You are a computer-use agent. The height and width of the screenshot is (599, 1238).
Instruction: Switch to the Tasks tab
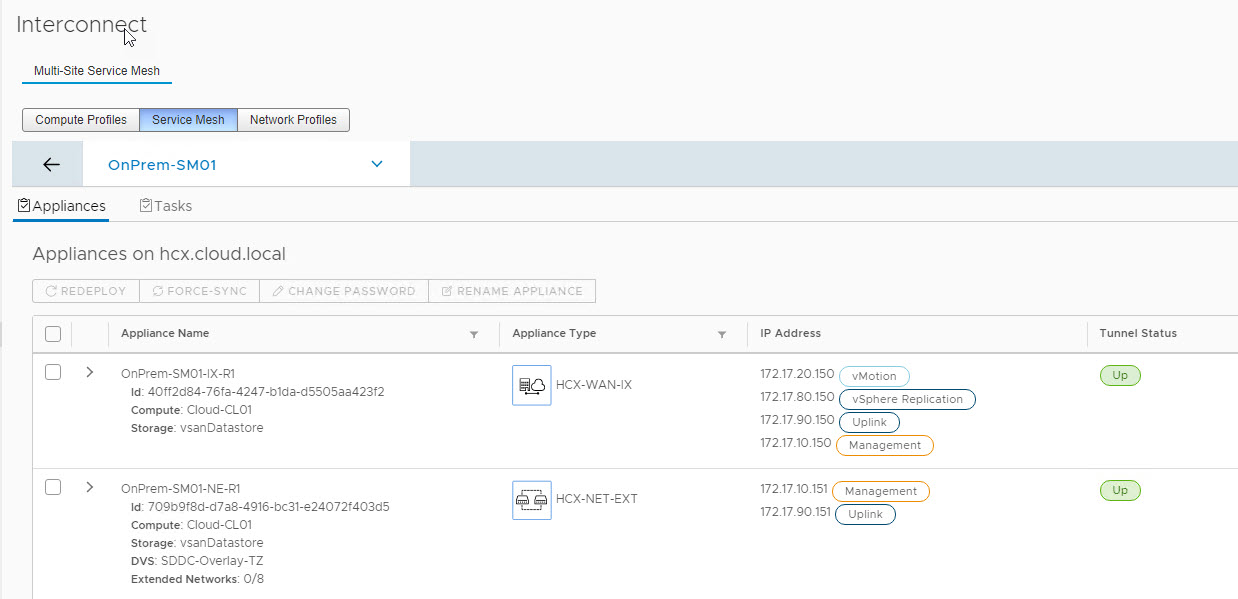(x=166, y=206)
